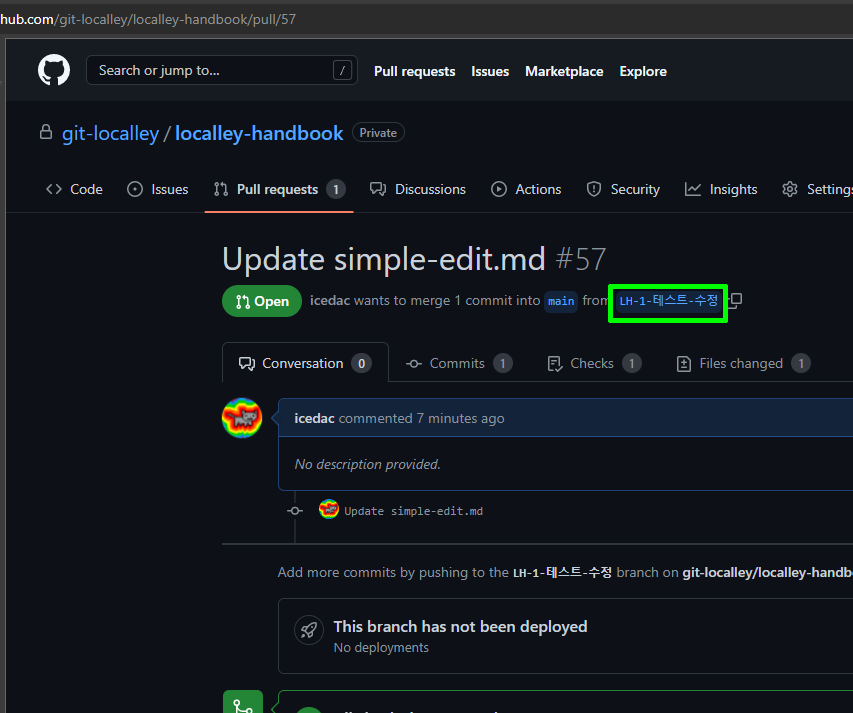The width and height of the screenshot is (853, 713).
Task: Focus the Search or jump to field
Action: [210, 70]
